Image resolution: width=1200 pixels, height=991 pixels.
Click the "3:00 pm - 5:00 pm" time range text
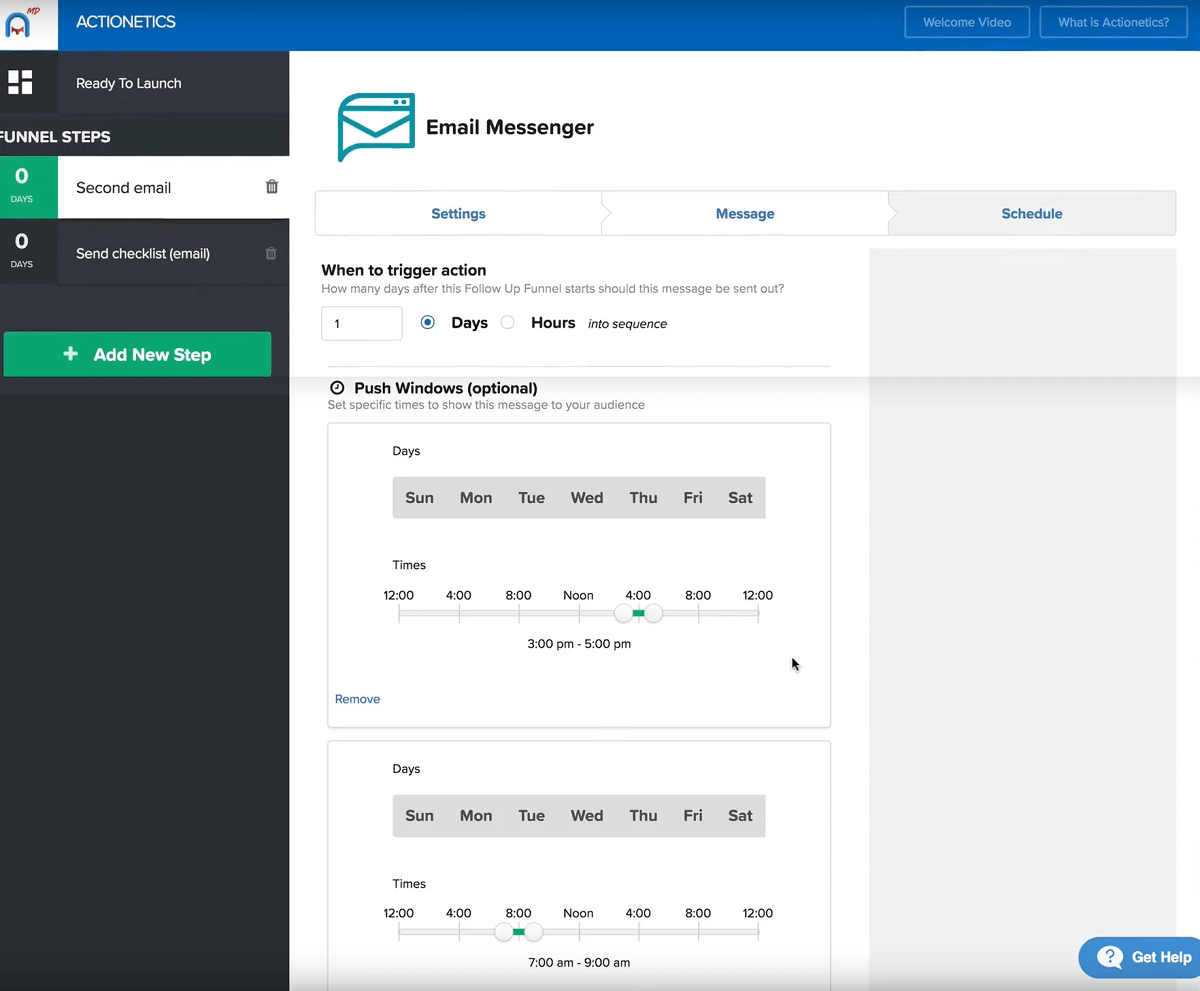coord(579,644)
